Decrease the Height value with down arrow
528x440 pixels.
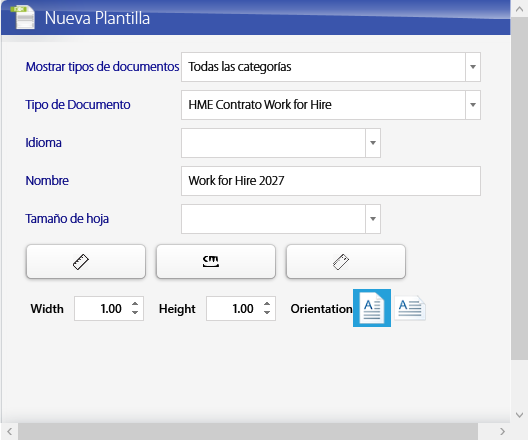pyautogui.click(x=267, y=313)
